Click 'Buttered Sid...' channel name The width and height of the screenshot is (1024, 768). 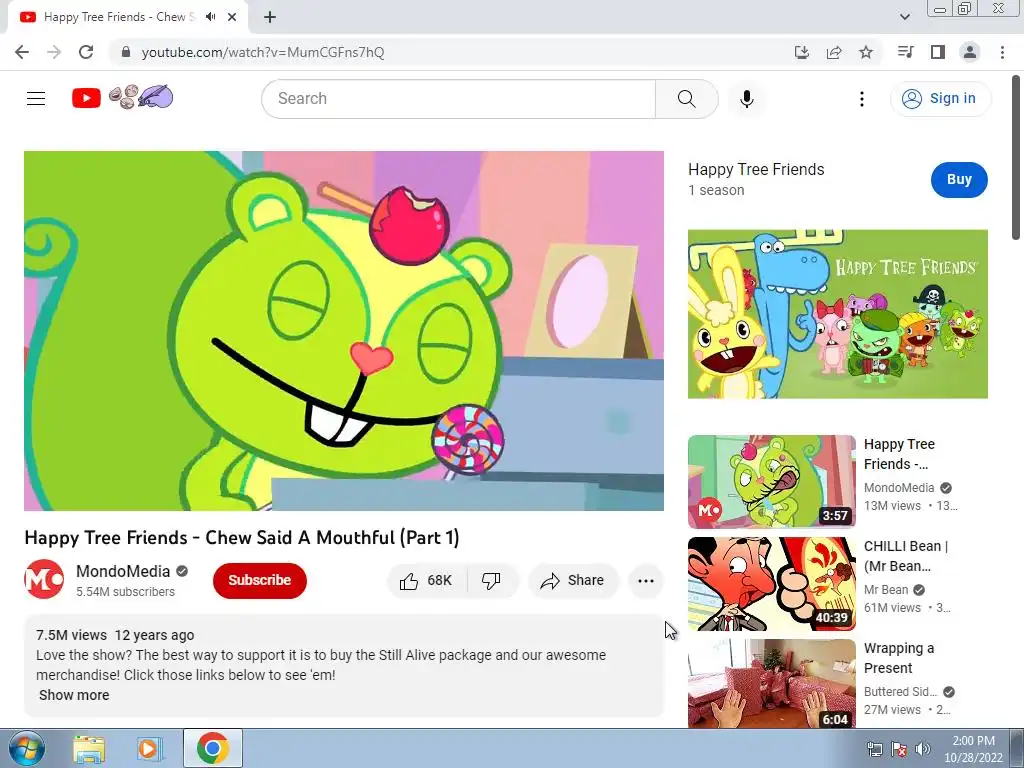[x=900, y=692]
